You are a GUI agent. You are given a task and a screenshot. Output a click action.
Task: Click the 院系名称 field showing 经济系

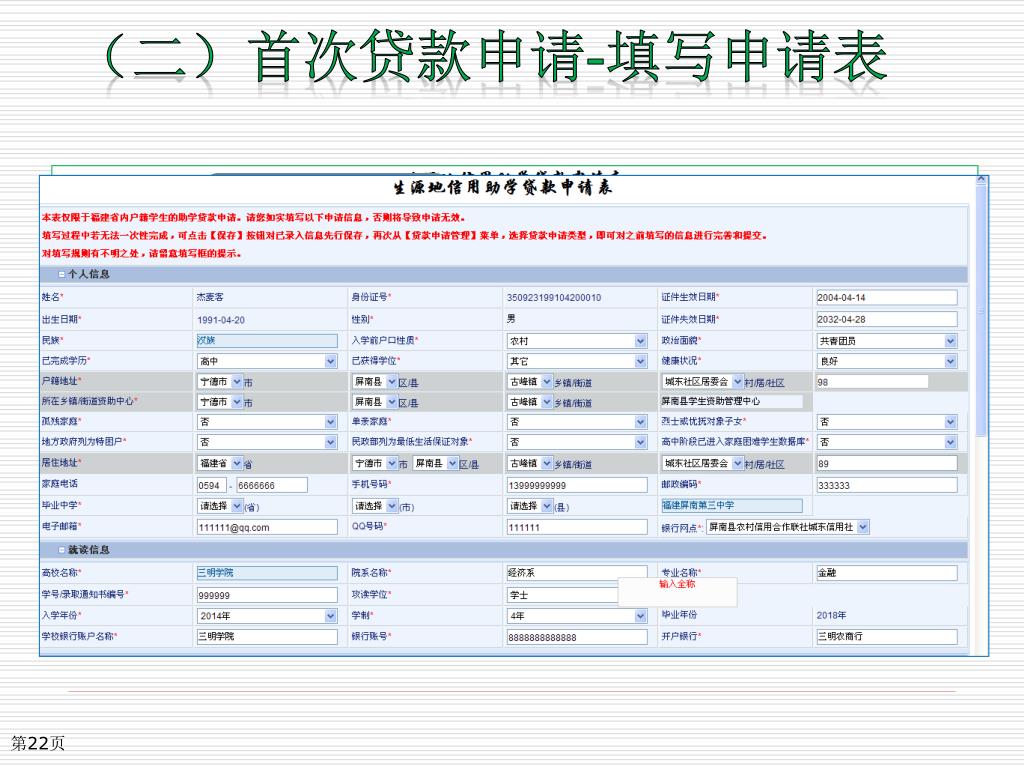point(577,573)
